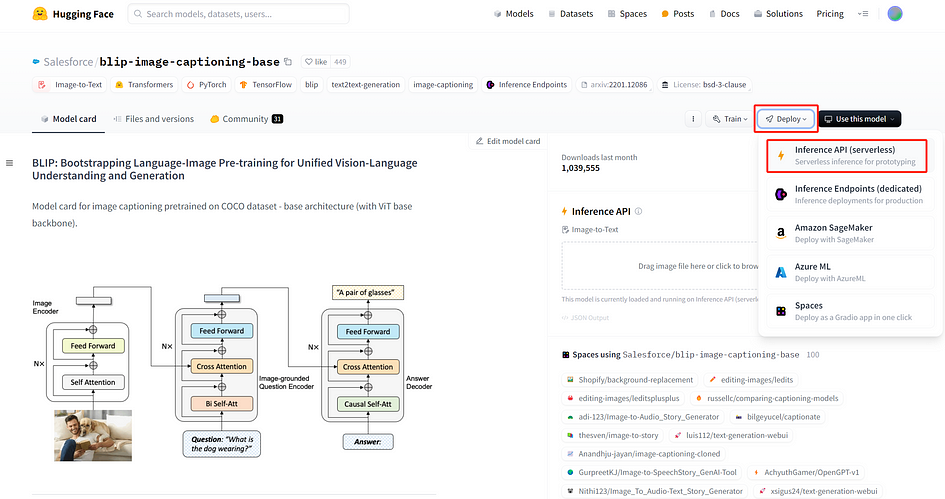Open the user avatar menu
945x499 pixels.
(x=895, y=14)
